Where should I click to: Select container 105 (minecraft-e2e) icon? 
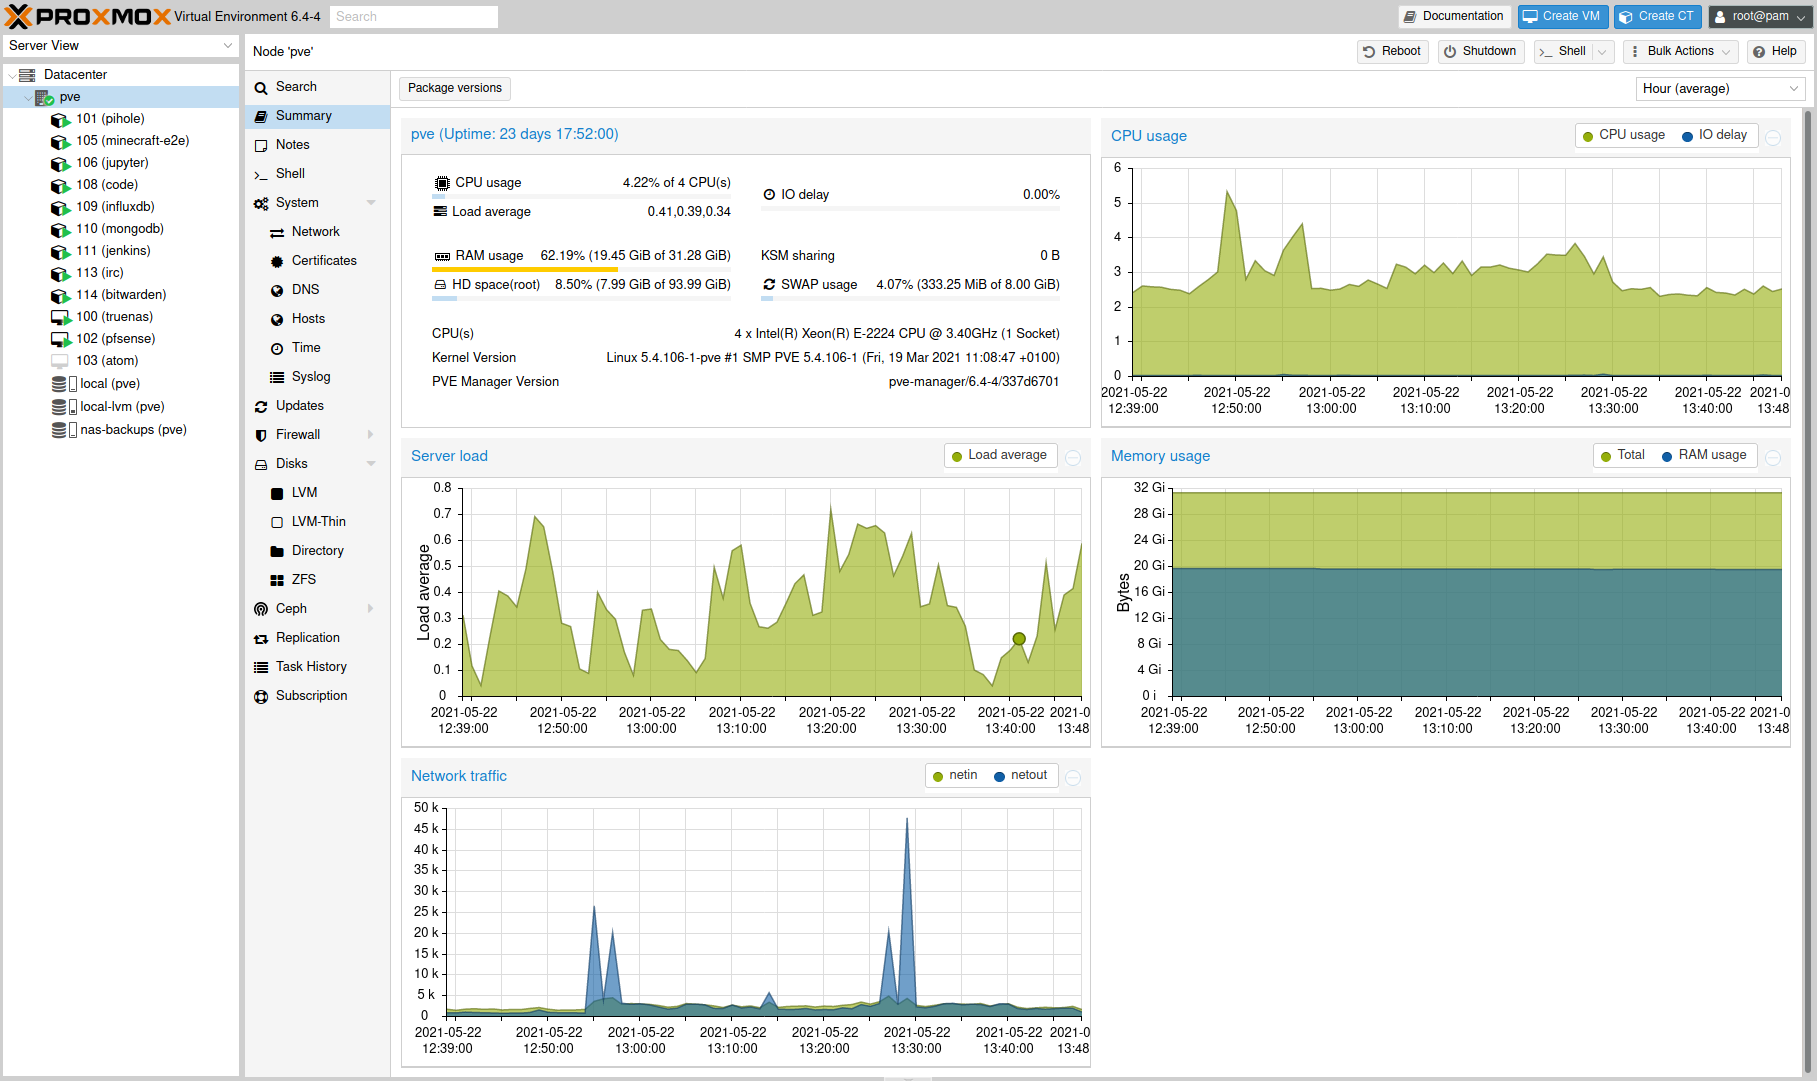point(60,142)
